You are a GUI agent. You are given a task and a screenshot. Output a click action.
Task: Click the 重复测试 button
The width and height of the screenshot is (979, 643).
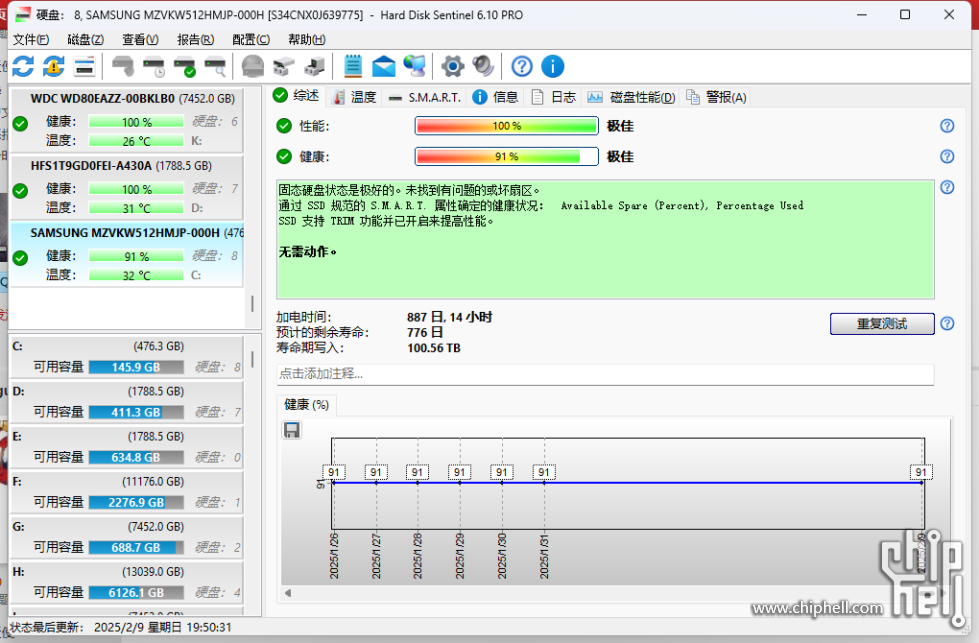tap(882, 323)
